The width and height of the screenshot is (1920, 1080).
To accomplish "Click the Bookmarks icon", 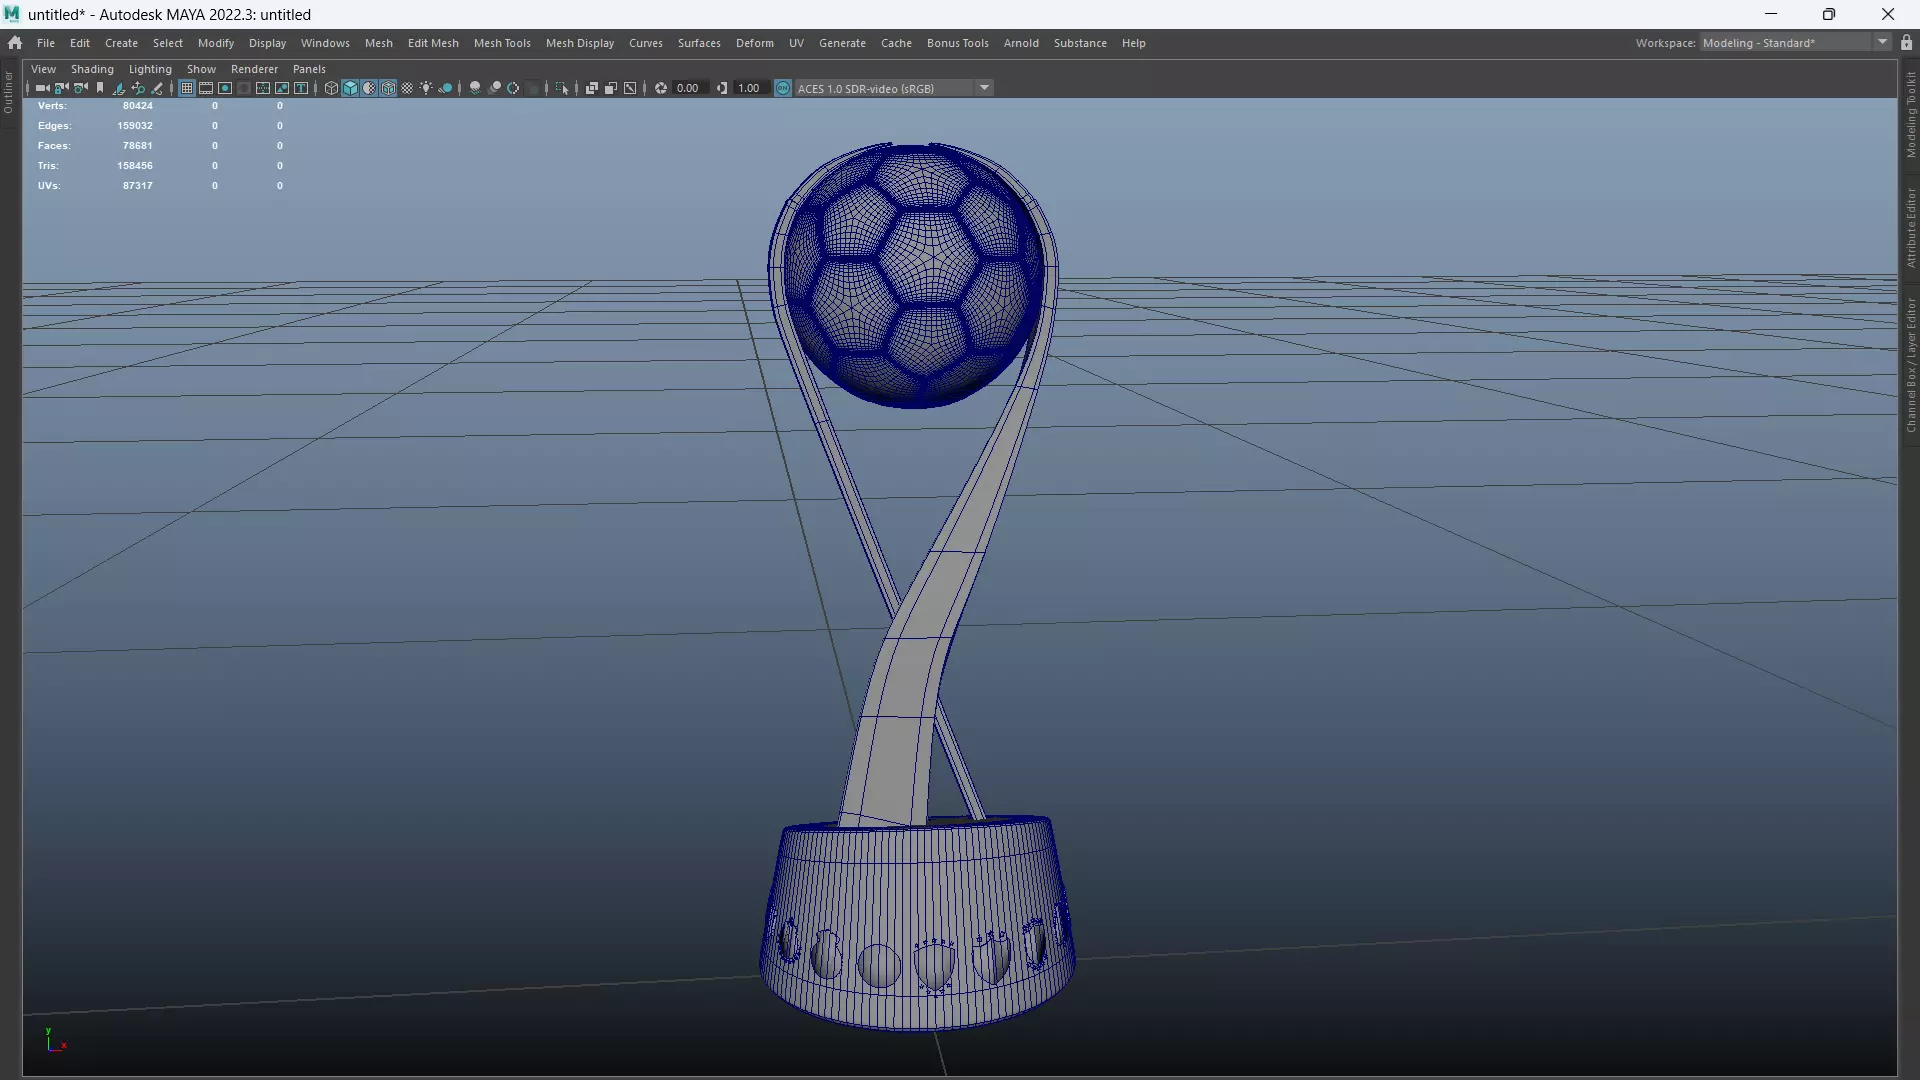I will click(100, 88).
